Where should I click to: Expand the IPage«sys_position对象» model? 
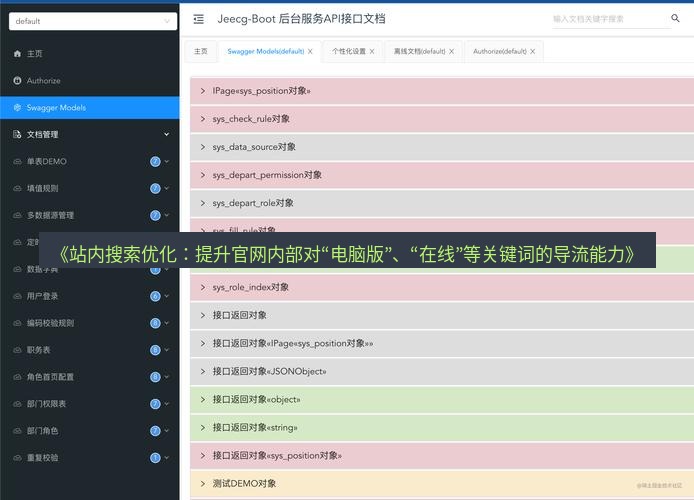click(x=442, y=91)
